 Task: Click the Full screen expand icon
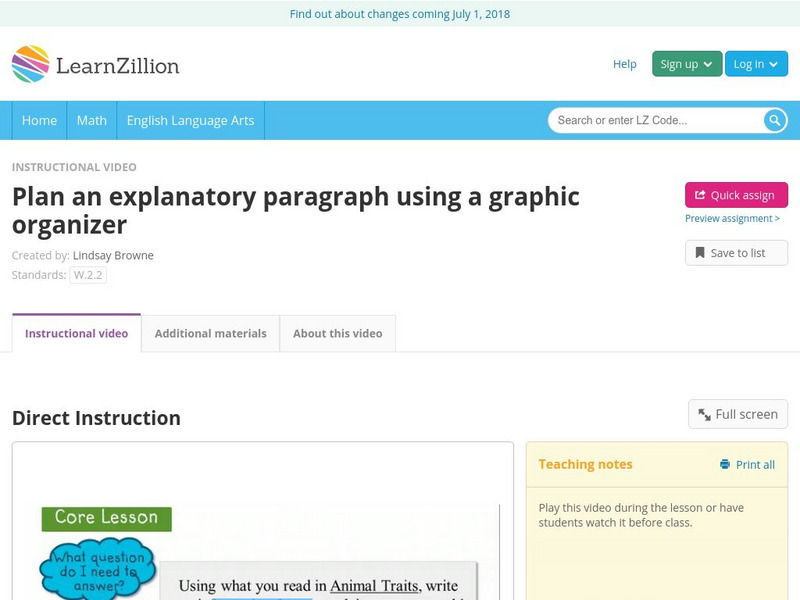click(705, 414)
